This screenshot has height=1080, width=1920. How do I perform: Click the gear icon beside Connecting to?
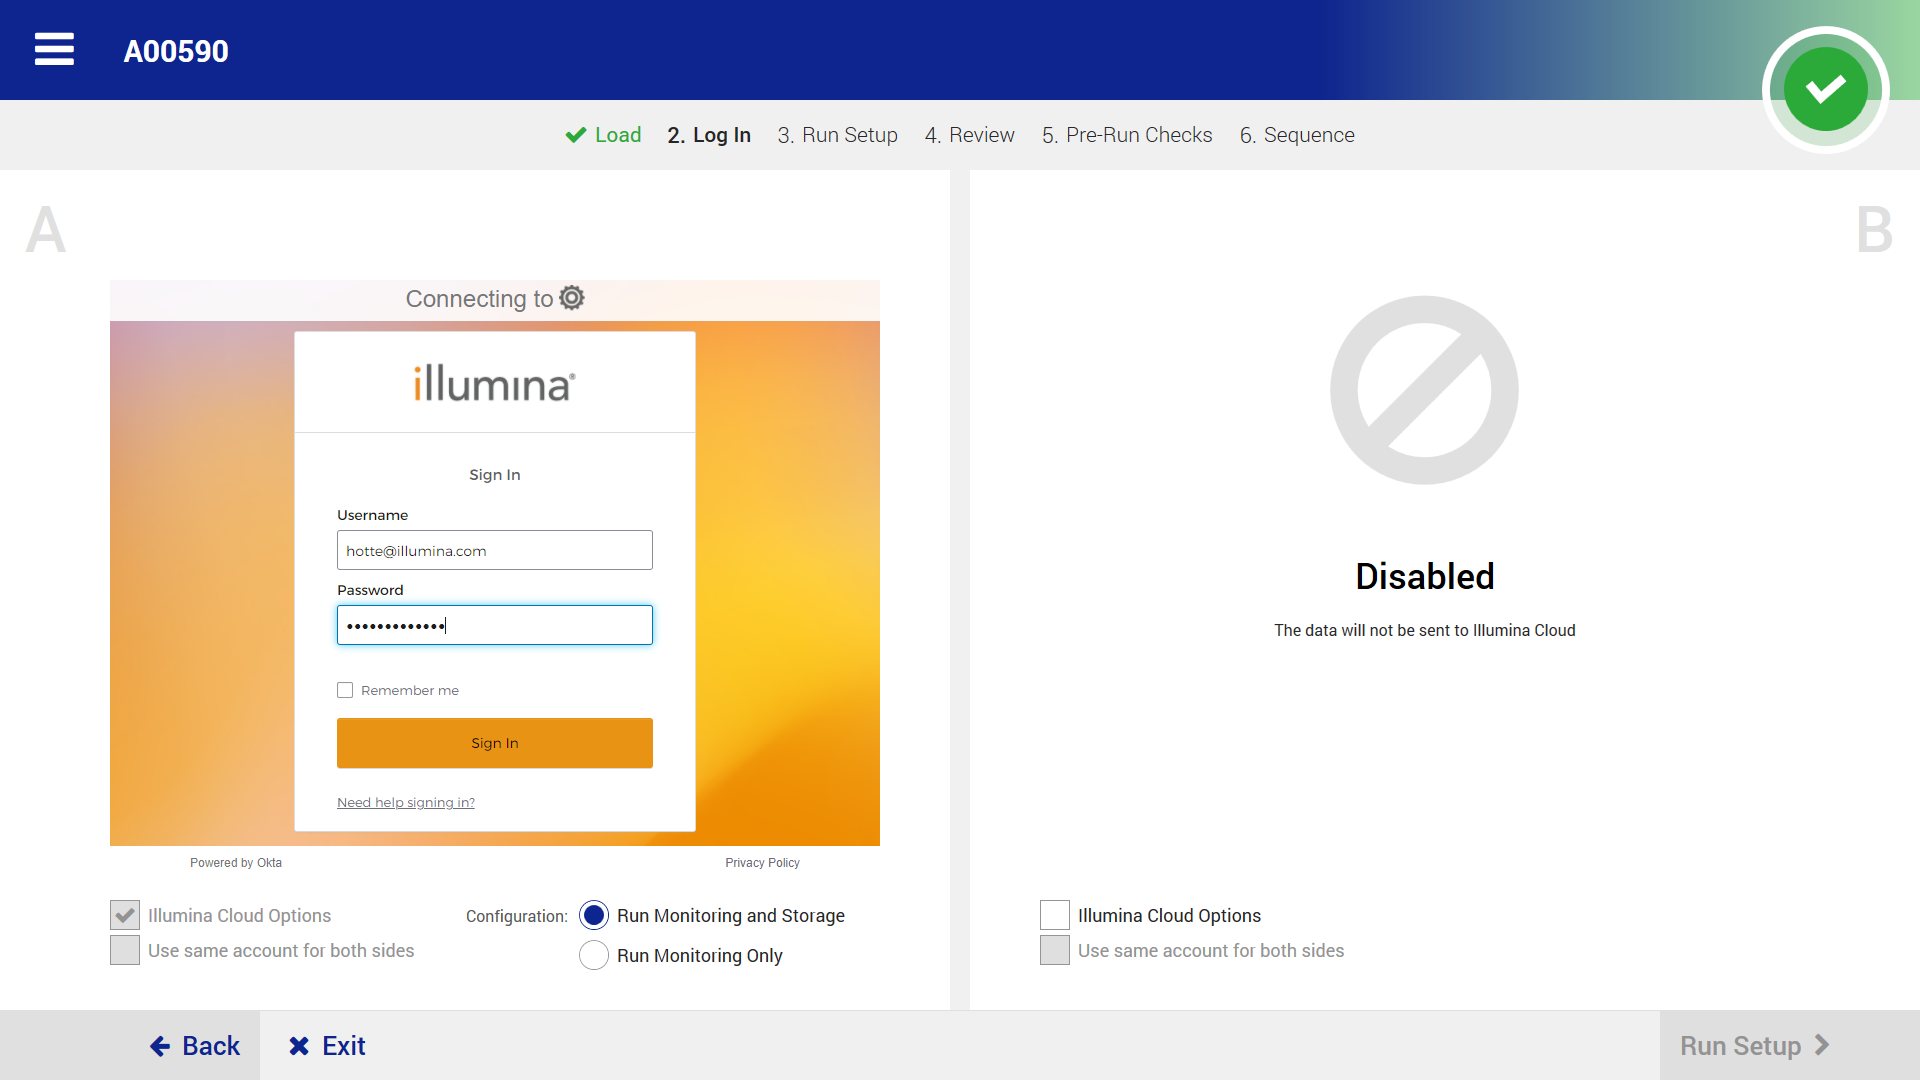coord(572,298)
